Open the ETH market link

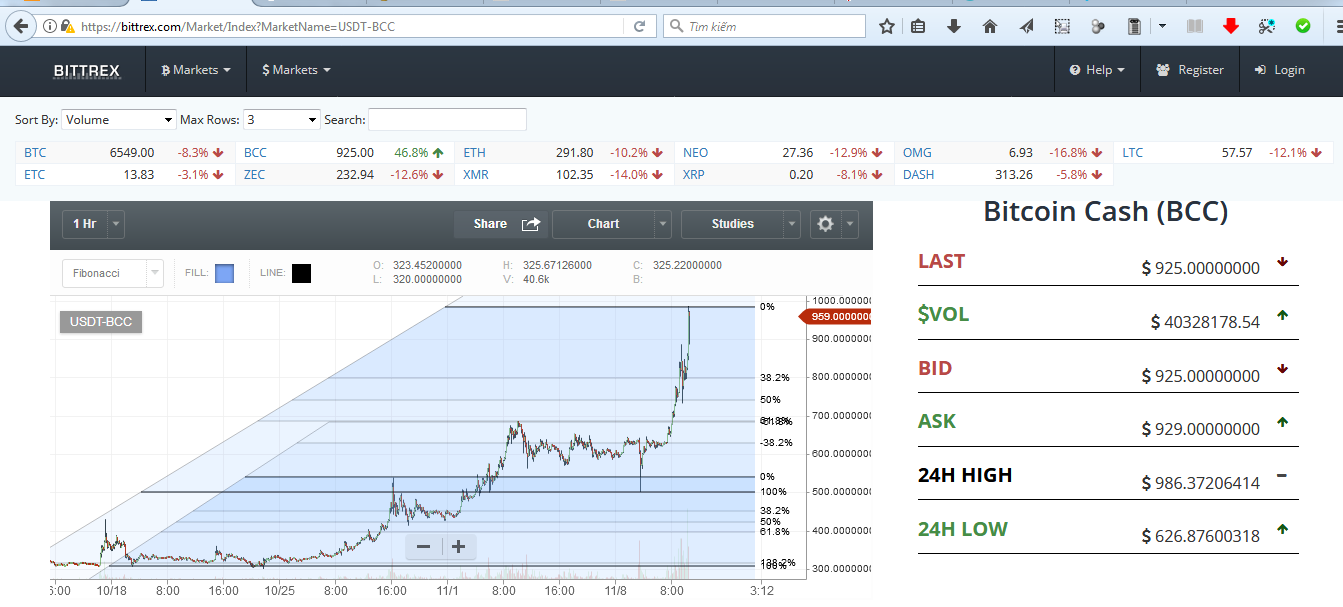(474, 153)
